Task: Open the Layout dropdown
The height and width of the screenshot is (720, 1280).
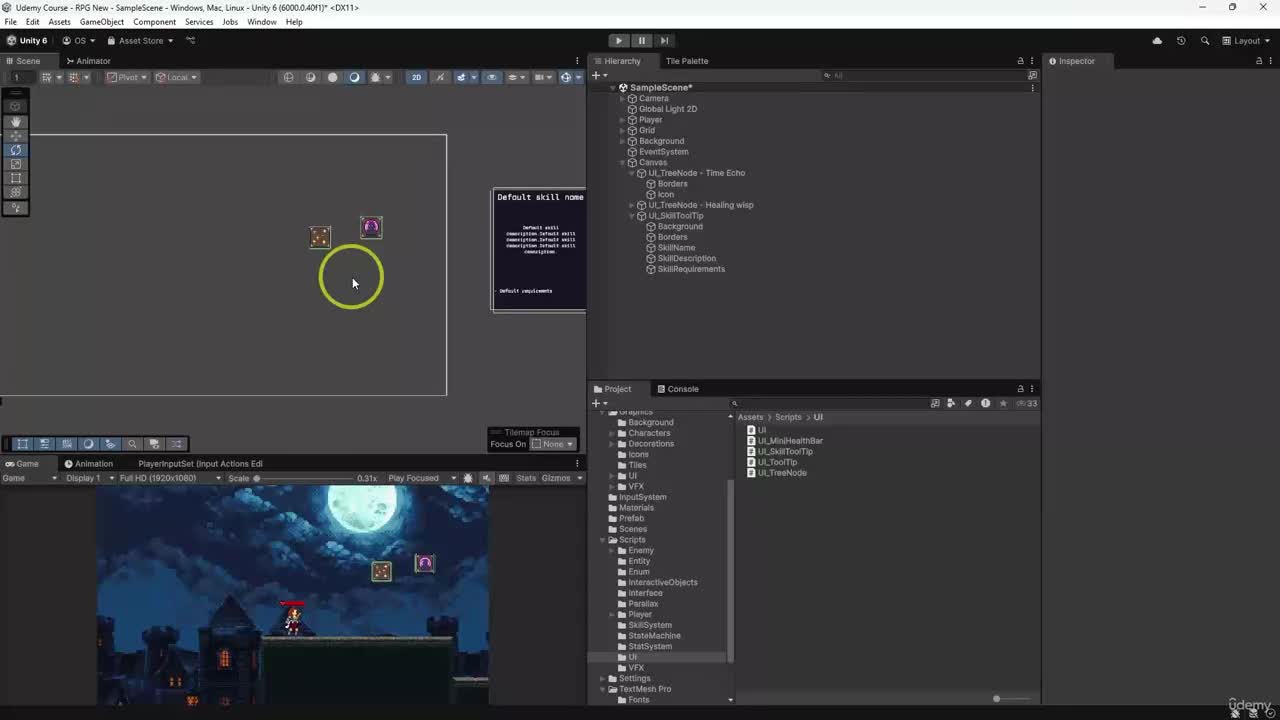Action: pos(1247,41)
